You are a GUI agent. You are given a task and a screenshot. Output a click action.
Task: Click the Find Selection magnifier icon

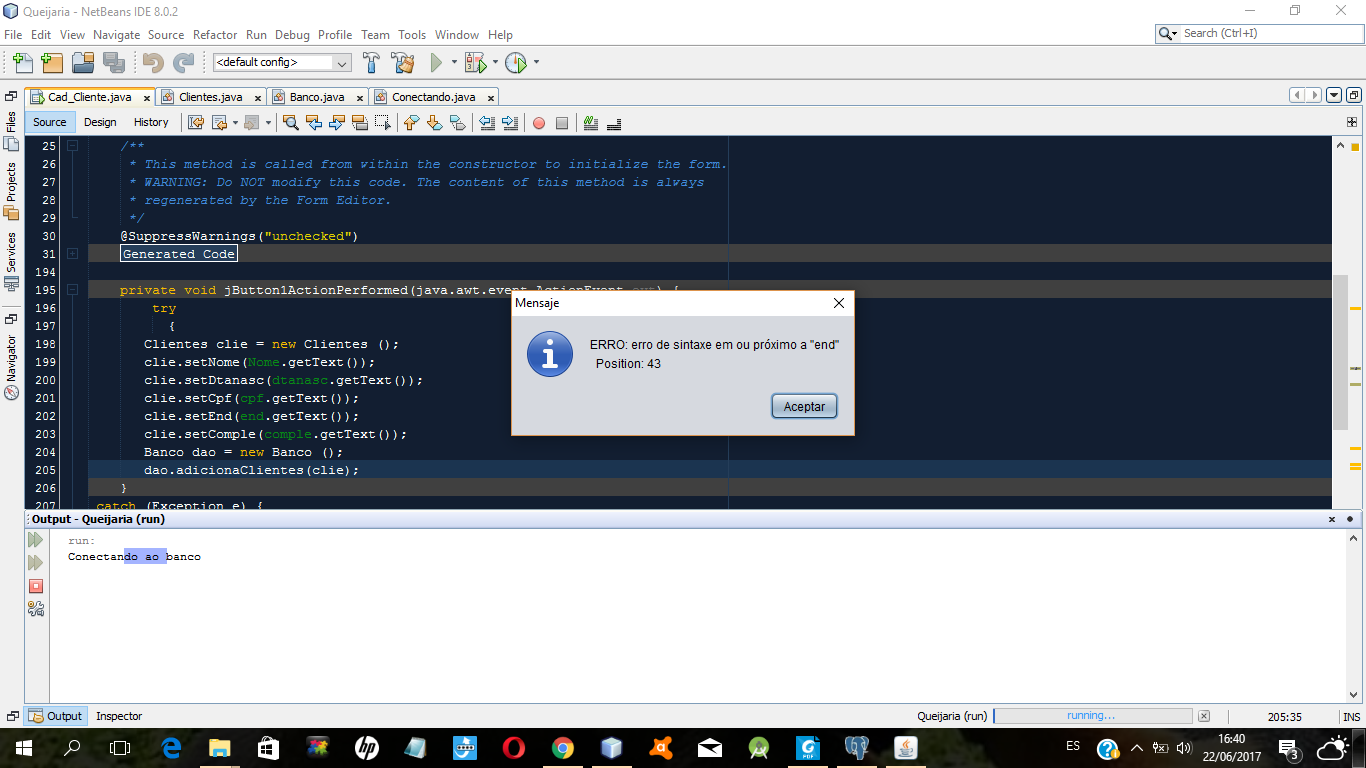291,123
